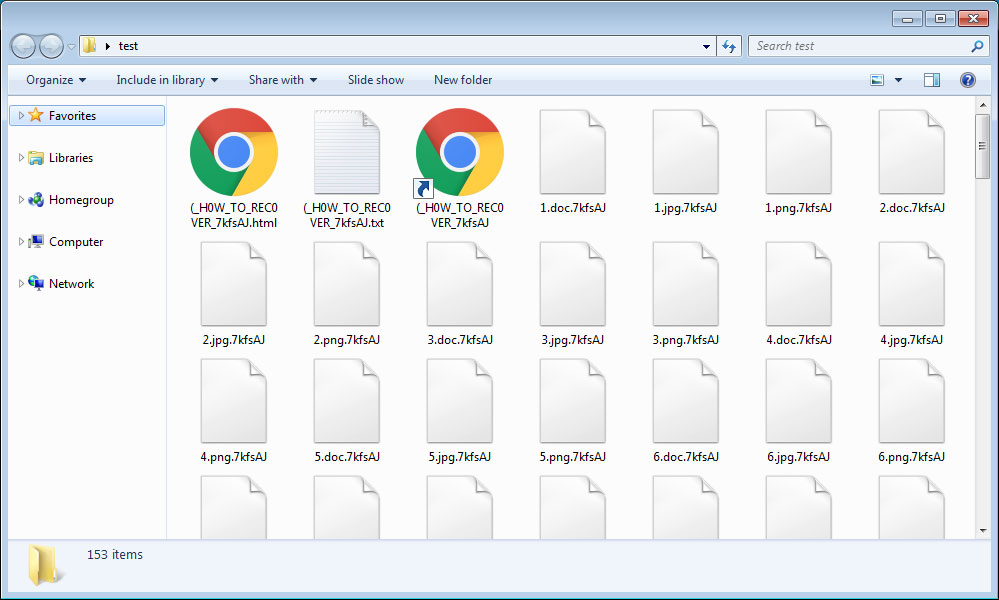This screenshot has width=999, height=600.
Task: Expand the Computer tree node arrow
Action: [x=21, y=241]
